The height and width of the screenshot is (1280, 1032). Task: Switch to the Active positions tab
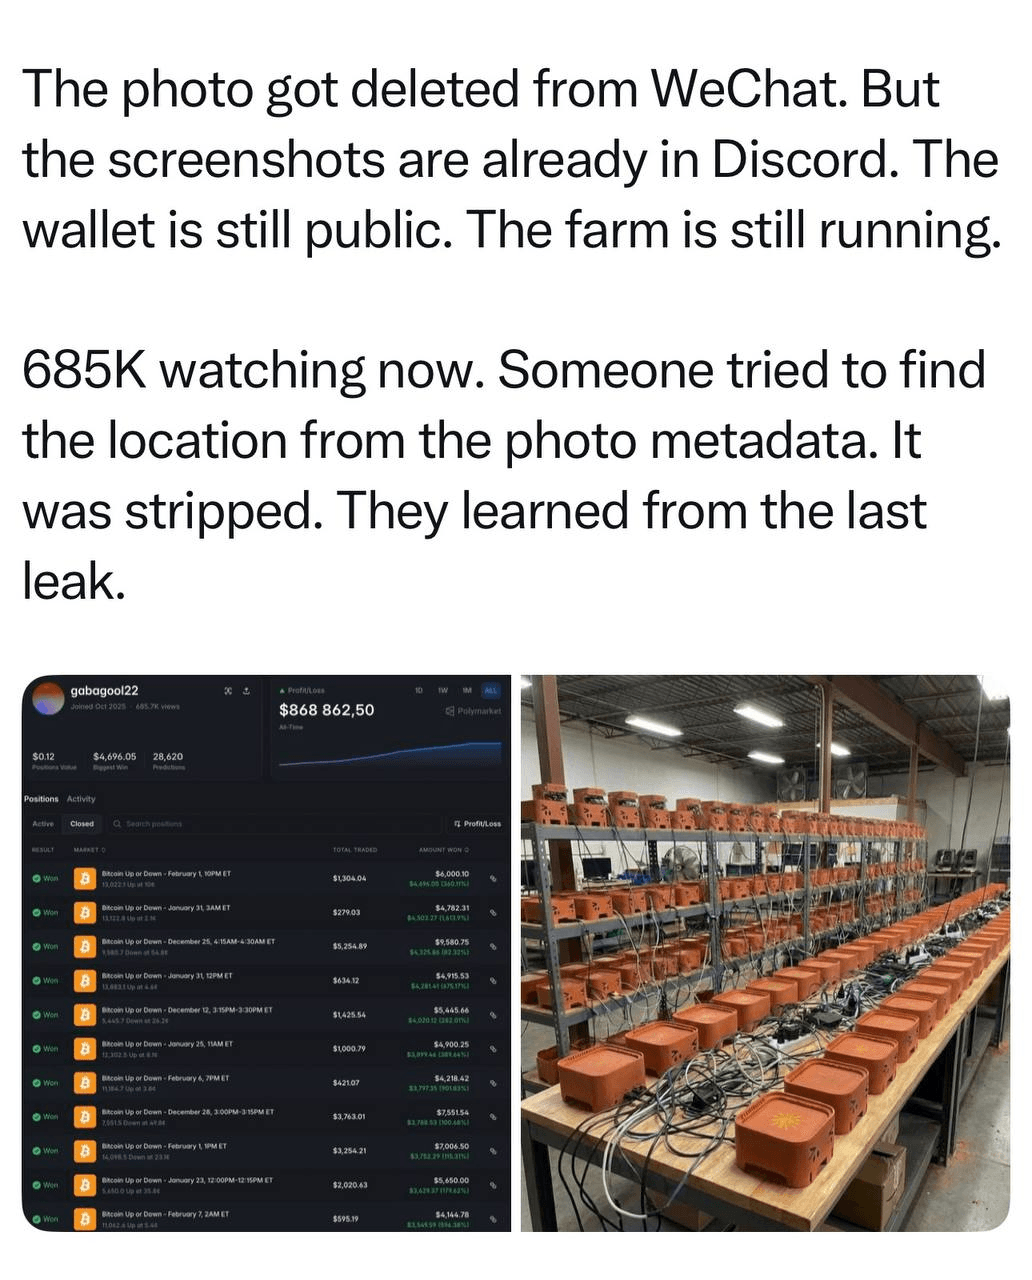pyautogui.click(x=43, y=823)
